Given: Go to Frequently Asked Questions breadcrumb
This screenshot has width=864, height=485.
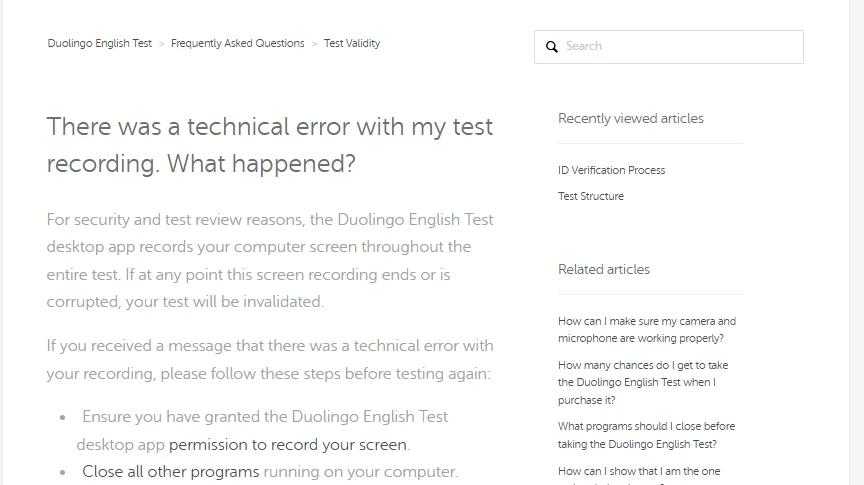Looking at the screenshot, I should (237, 44).
